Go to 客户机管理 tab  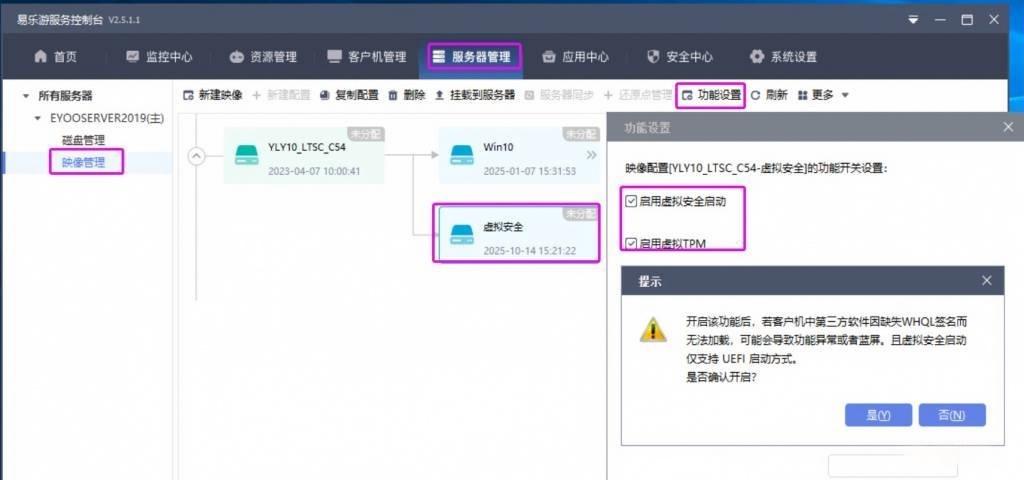(366, 57)
